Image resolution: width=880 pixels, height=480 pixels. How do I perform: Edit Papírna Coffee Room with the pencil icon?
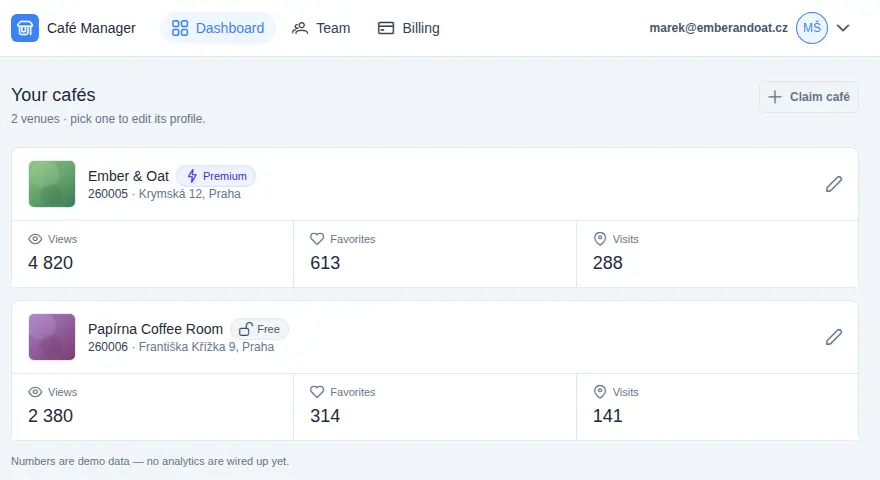tap(834, 337)
